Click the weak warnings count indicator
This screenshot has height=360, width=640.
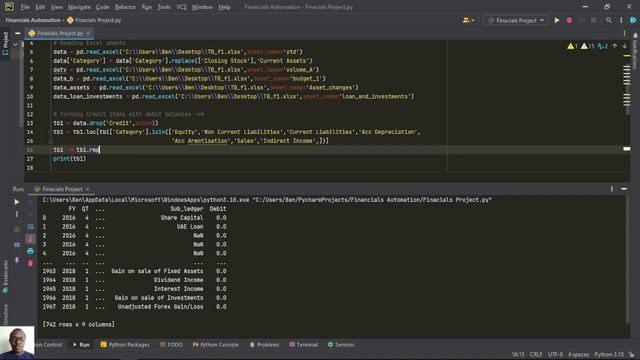(587, 46)
